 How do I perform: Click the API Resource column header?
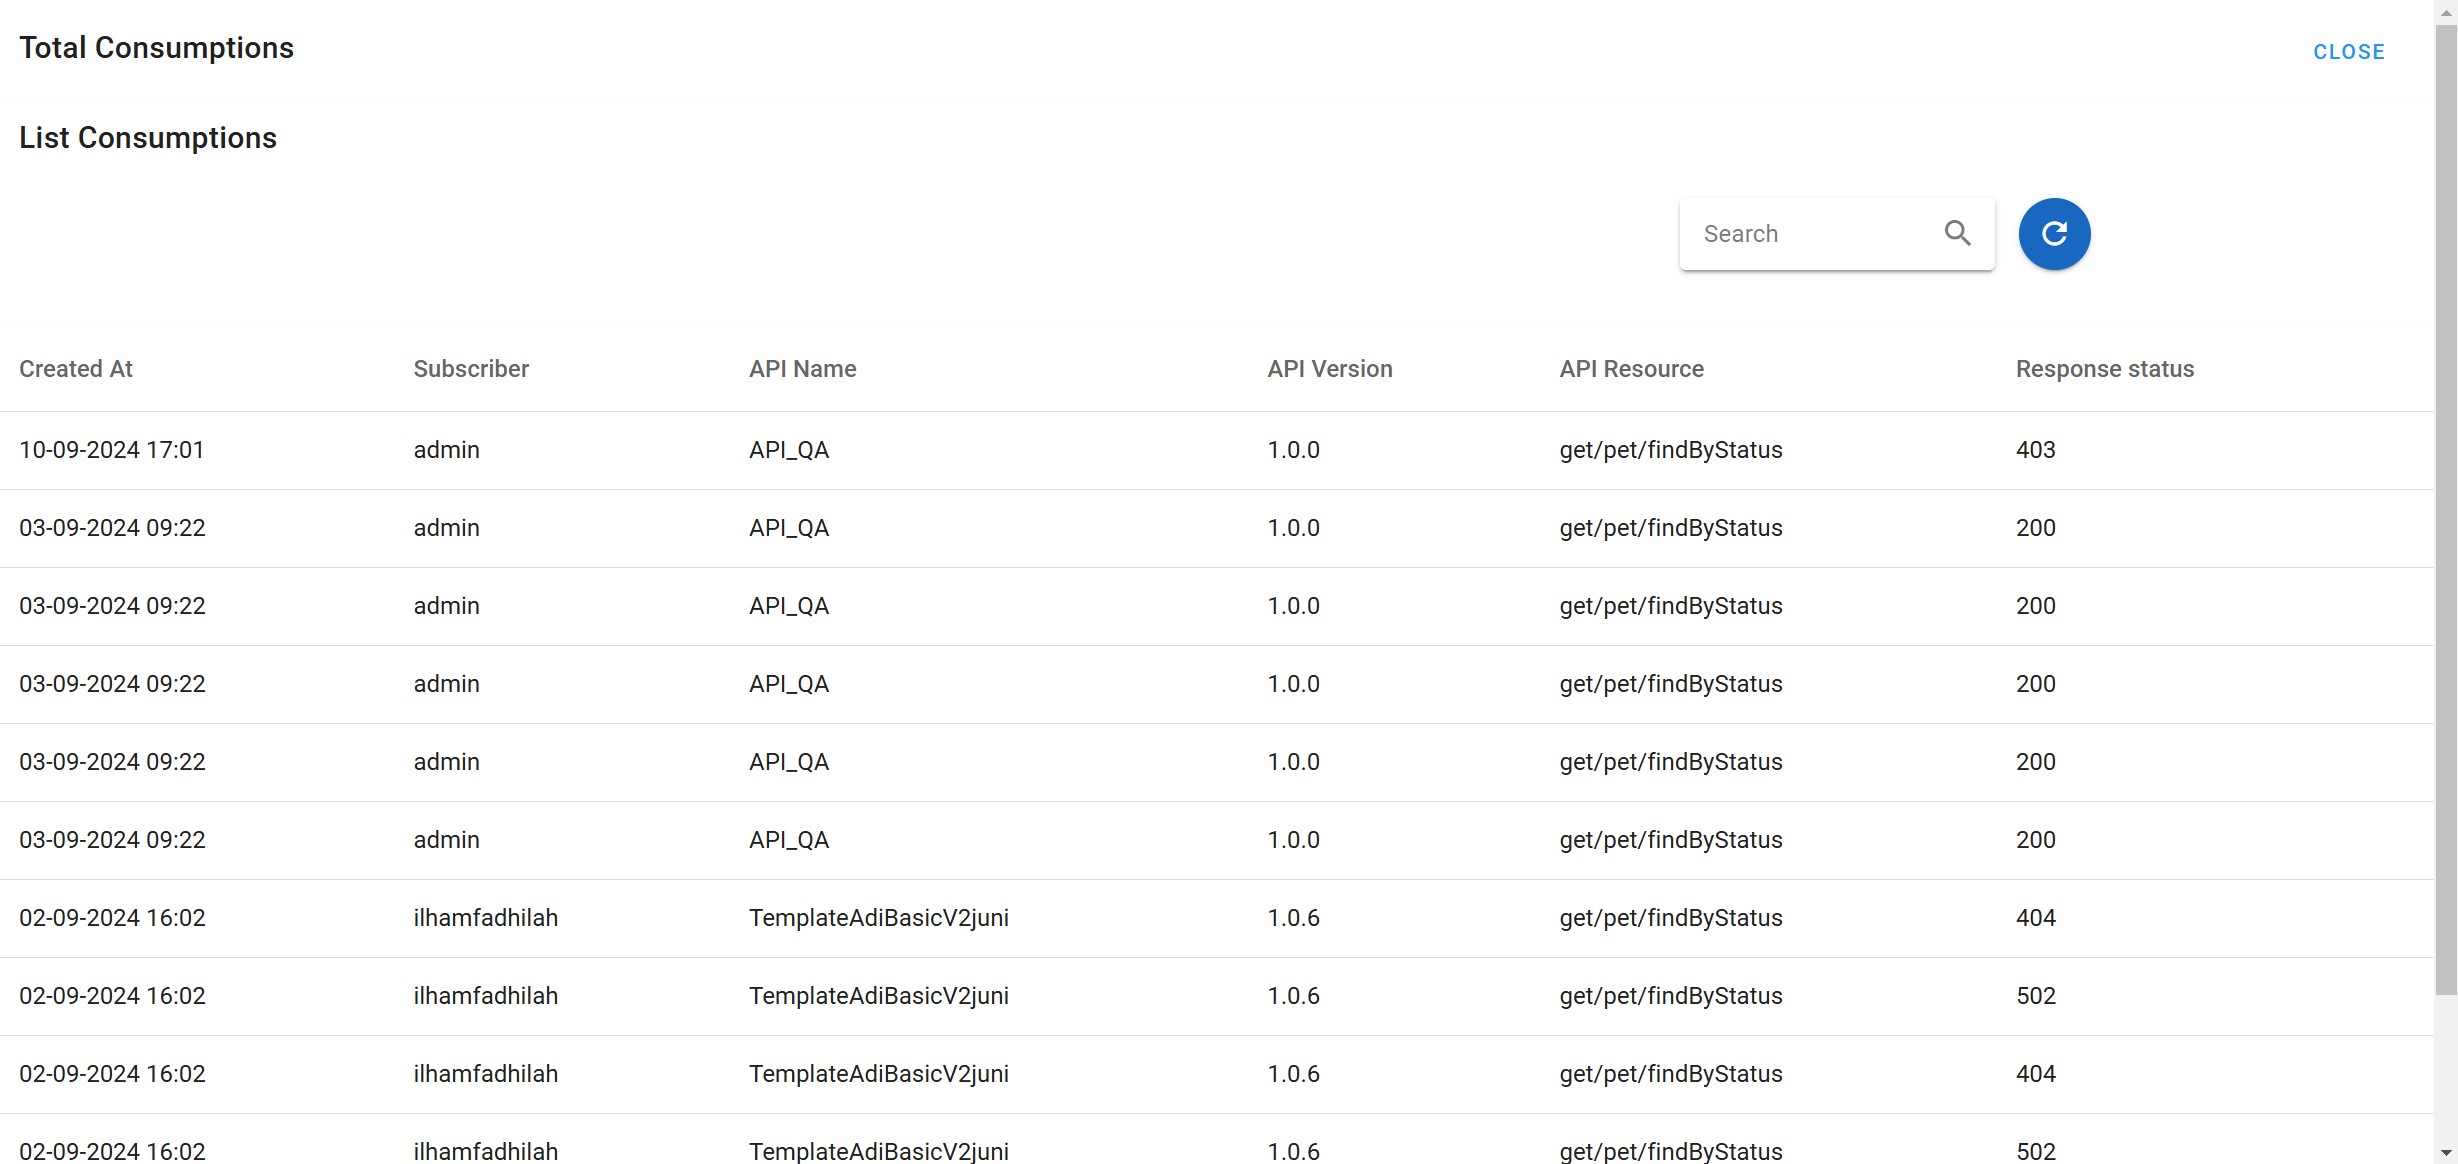point(1631,369)
